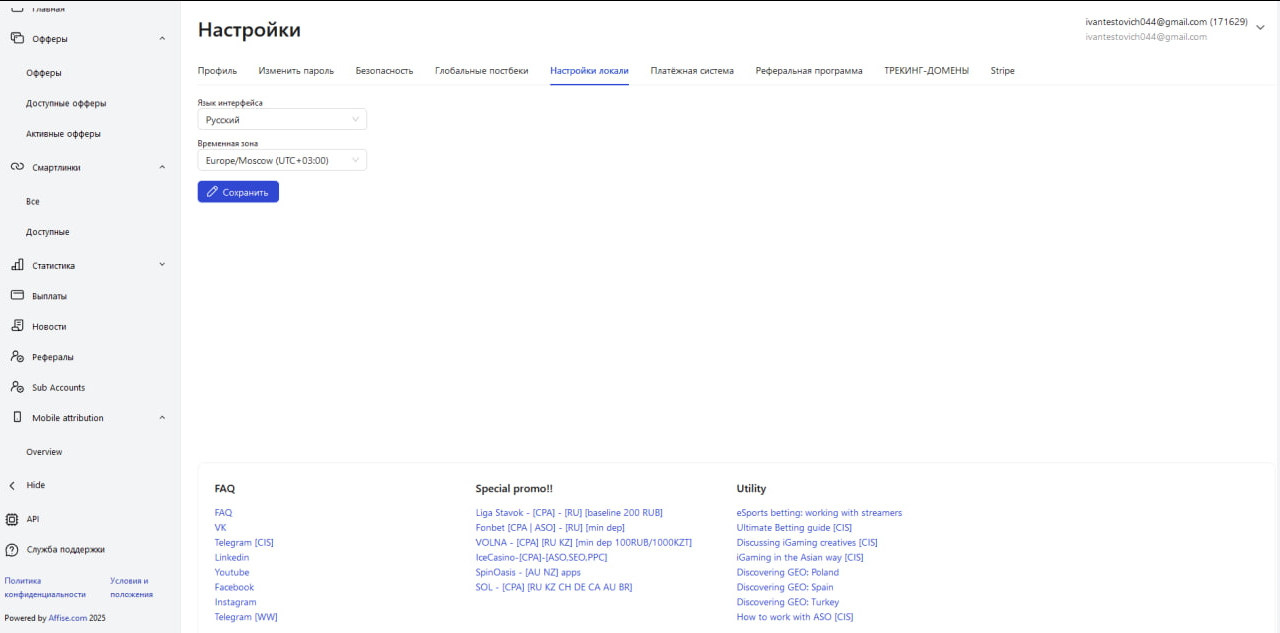Screen dimensions: 1280x633
Task: Expand the account menu chevron
Action: 1260,28
